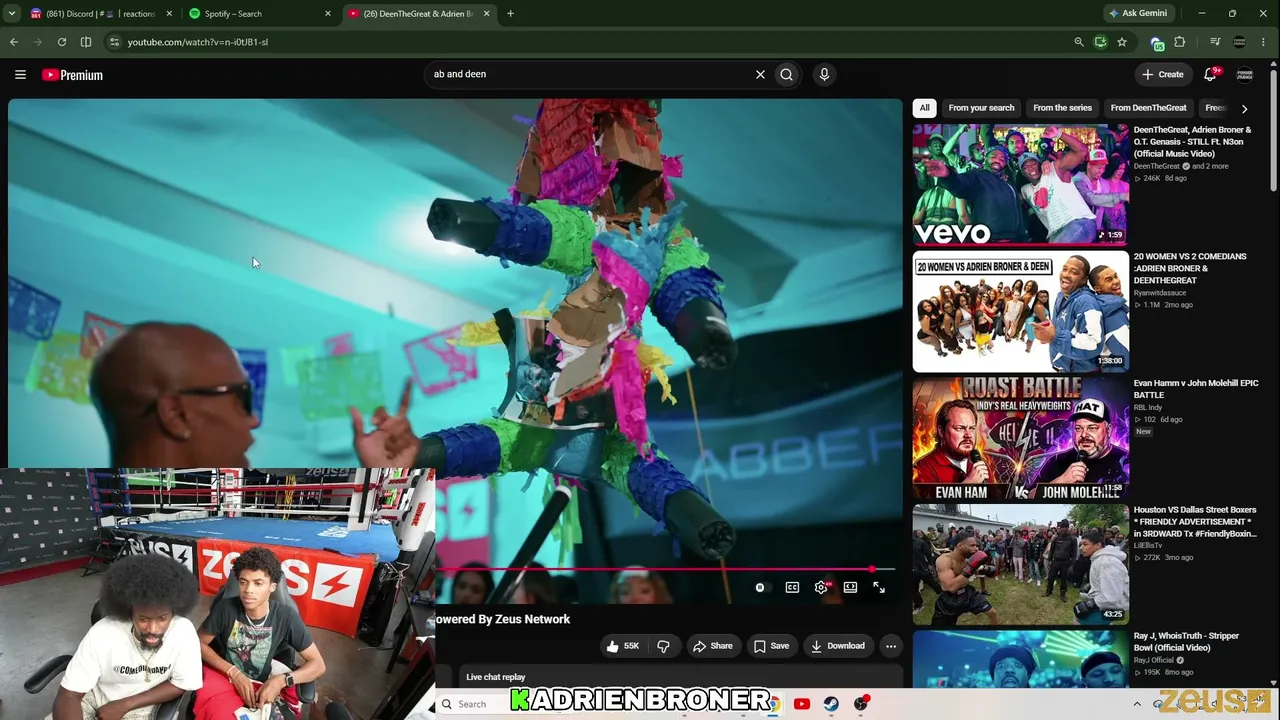Toggle the browser side panel icon
Screen dimensions: 1280x720
tap(86, 42)
